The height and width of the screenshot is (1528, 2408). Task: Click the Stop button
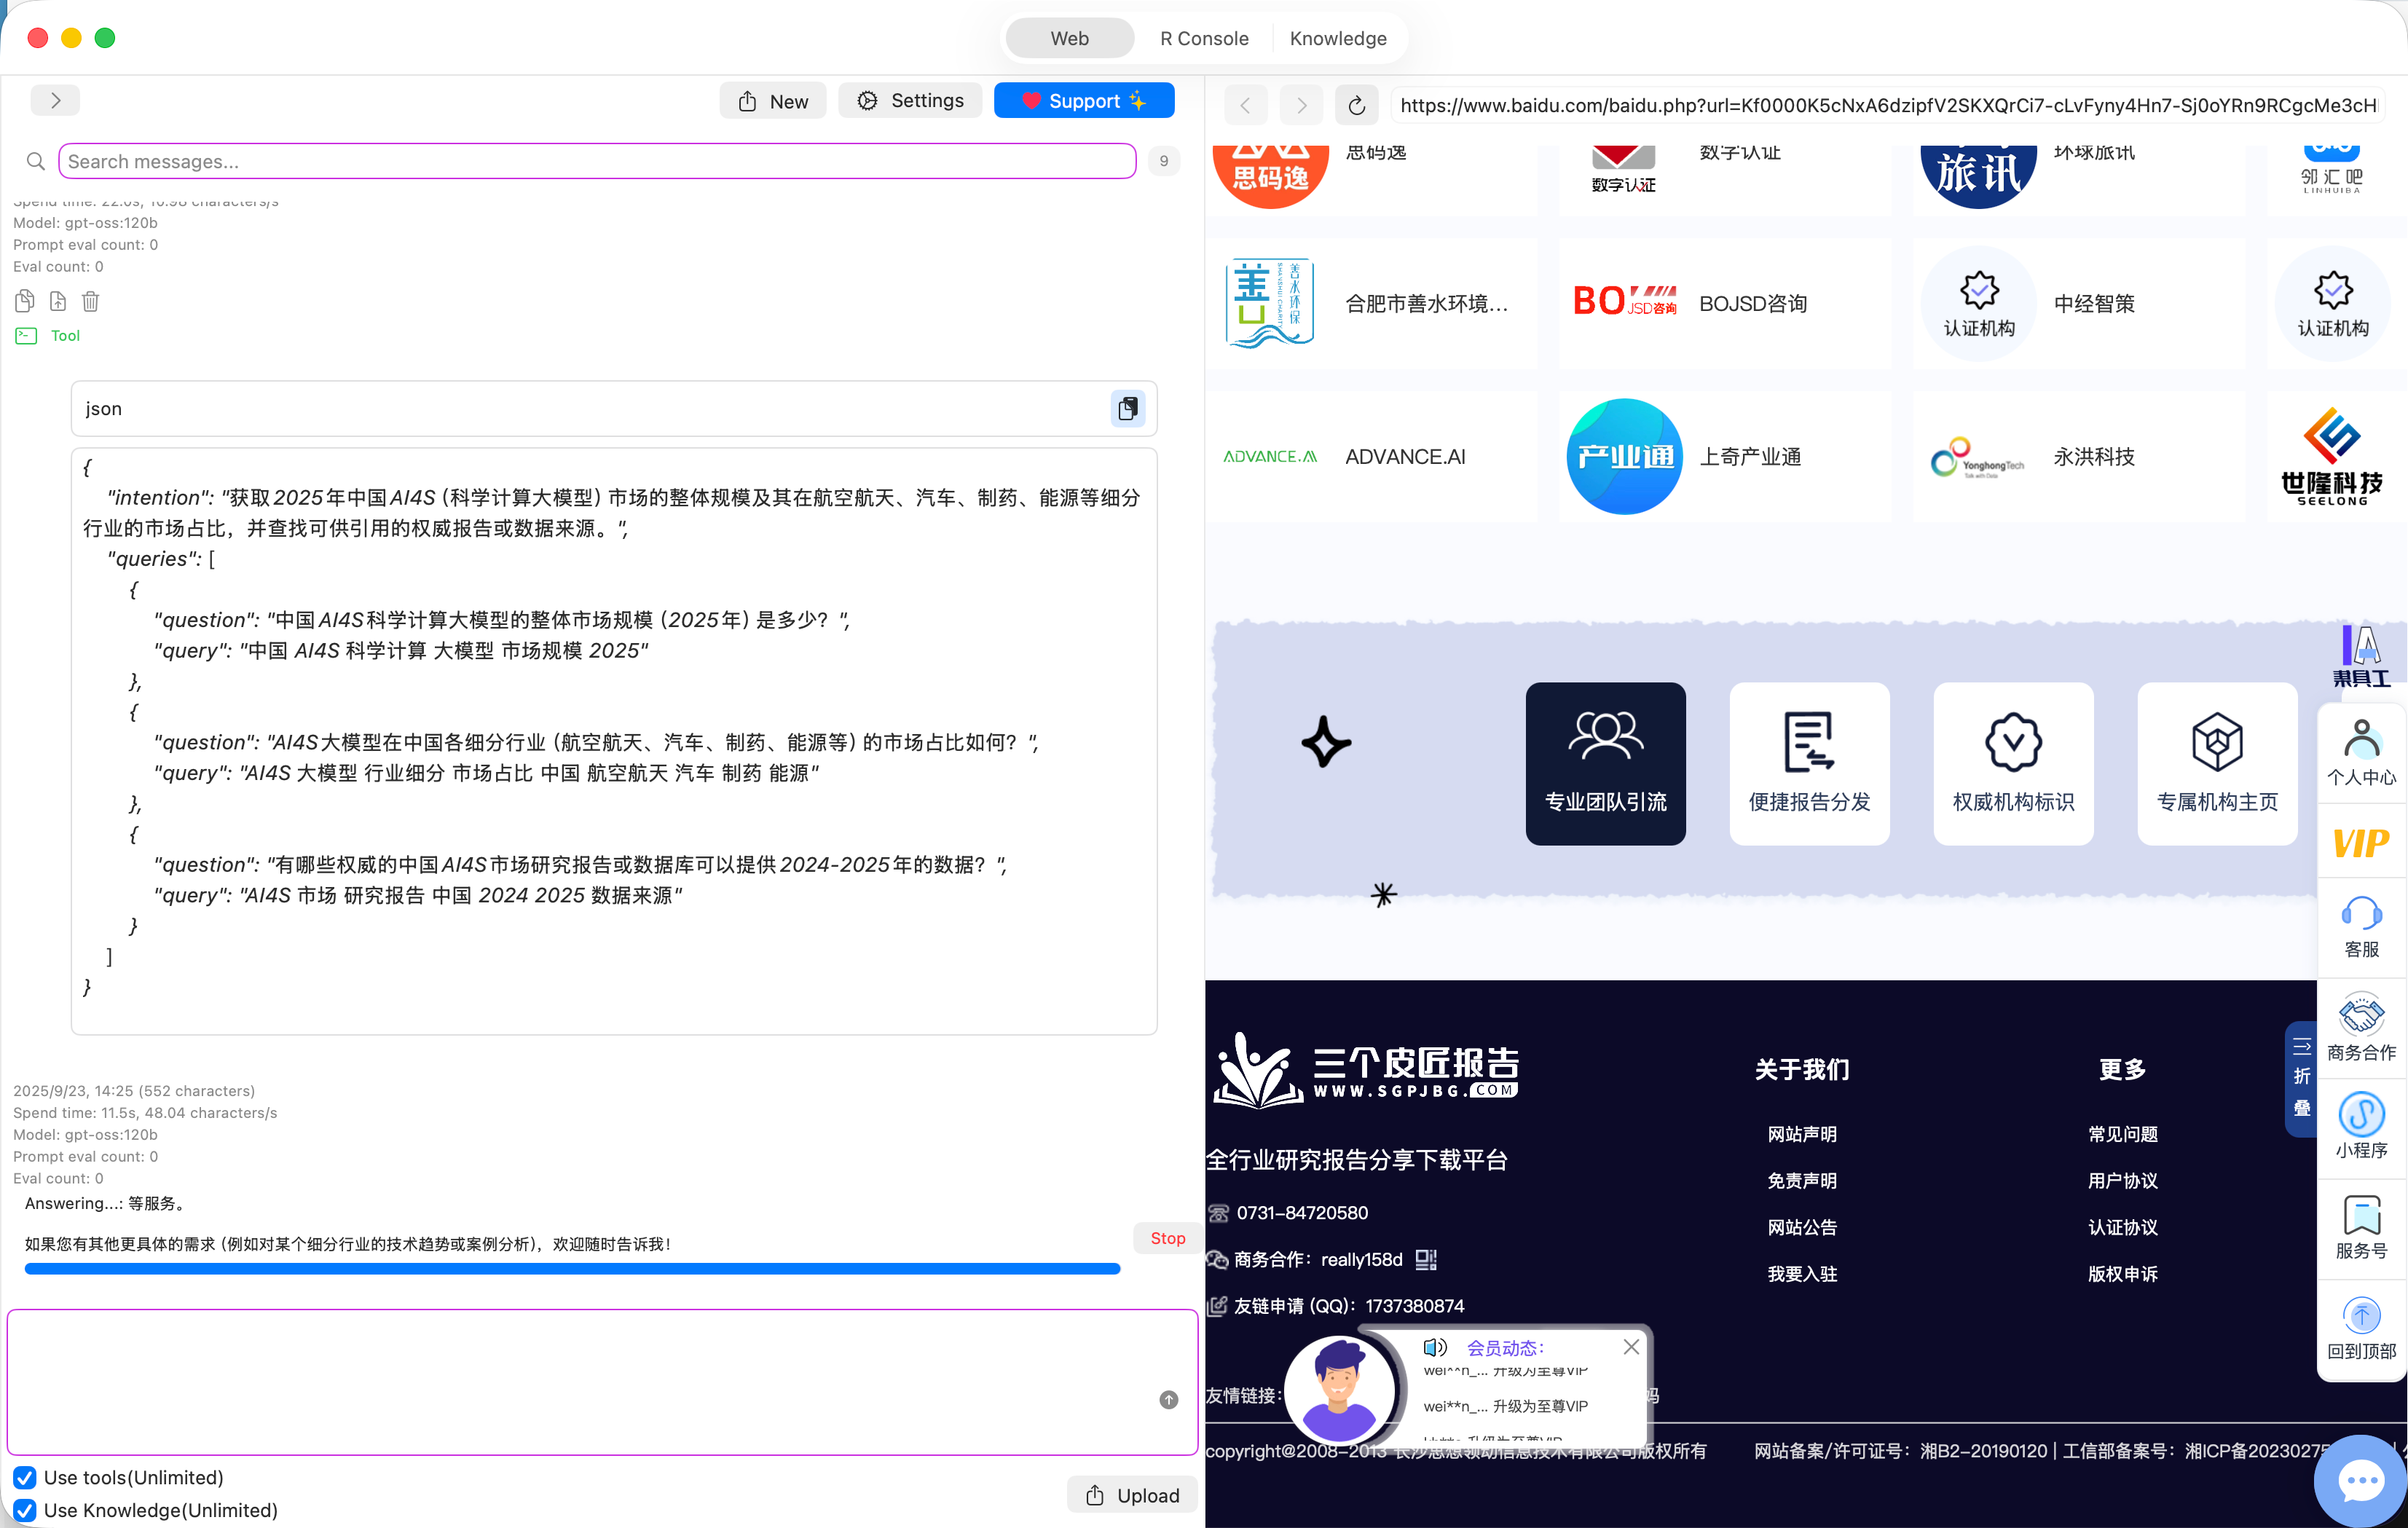pyautogui.click(x=1167, y=1238)
